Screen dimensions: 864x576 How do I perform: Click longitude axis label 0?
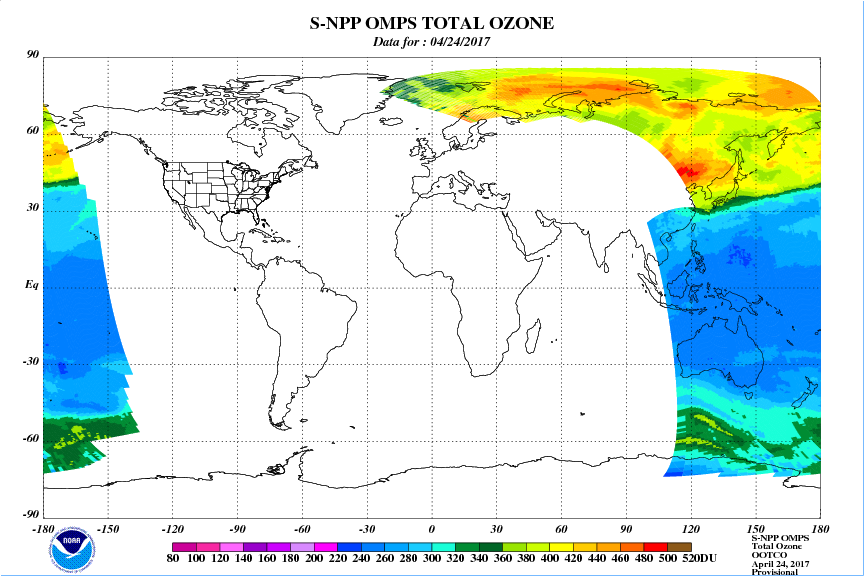click(x=431, y=529)
